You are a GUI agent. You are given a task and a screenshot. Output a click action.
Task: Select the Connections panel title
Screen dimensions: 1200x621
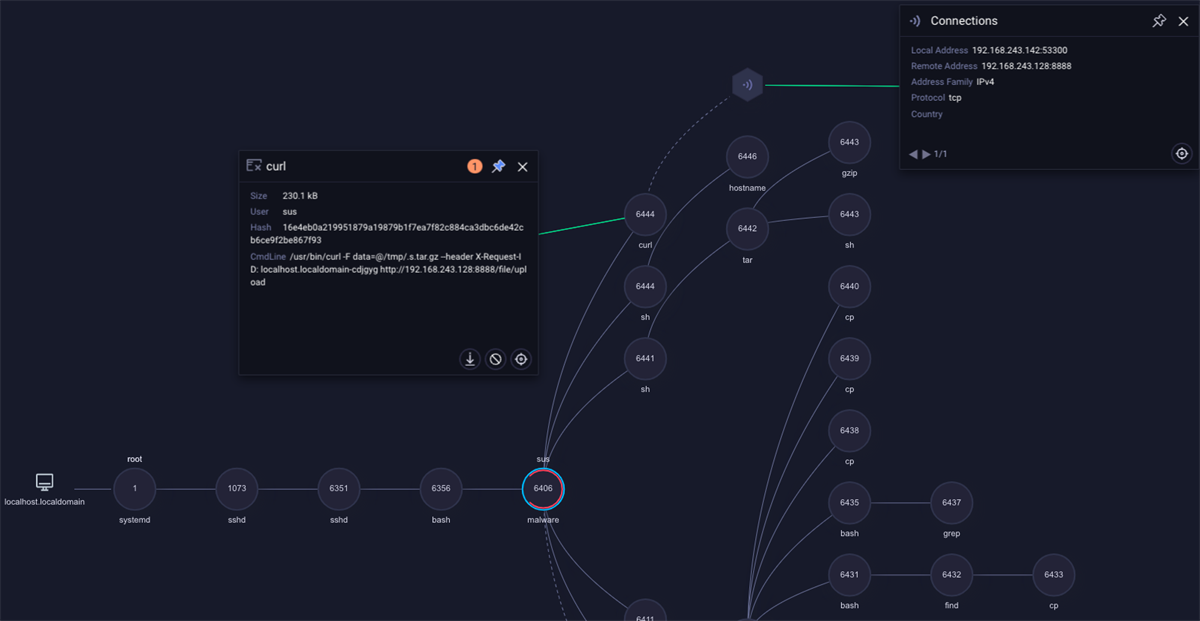tap(965, 20)
